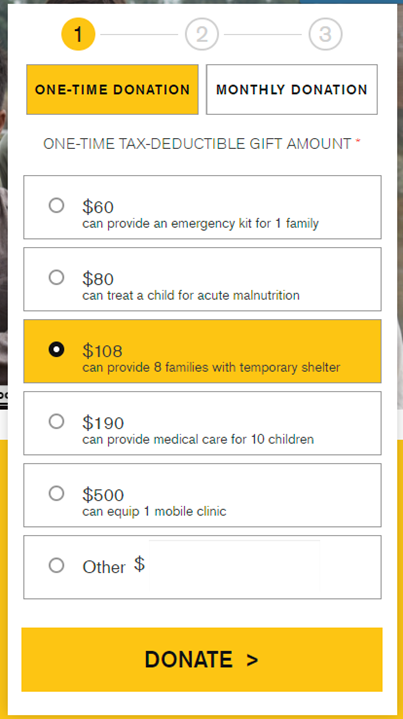Switch to One-Time Donation tab
Viewport: 403px width, 719px height.
112,89
